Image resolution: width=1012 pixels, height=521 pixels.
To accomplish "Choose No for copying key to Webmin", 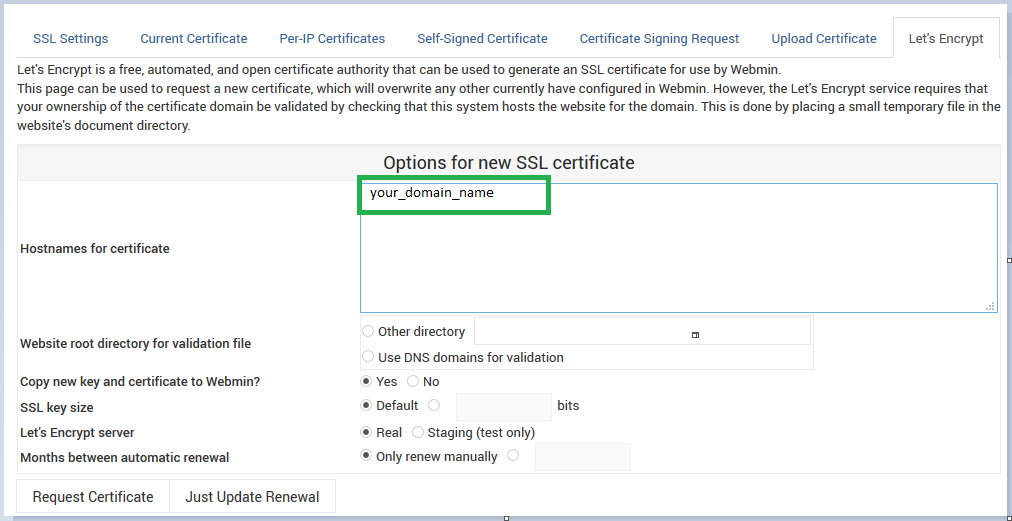I will (x=413, y=382).
